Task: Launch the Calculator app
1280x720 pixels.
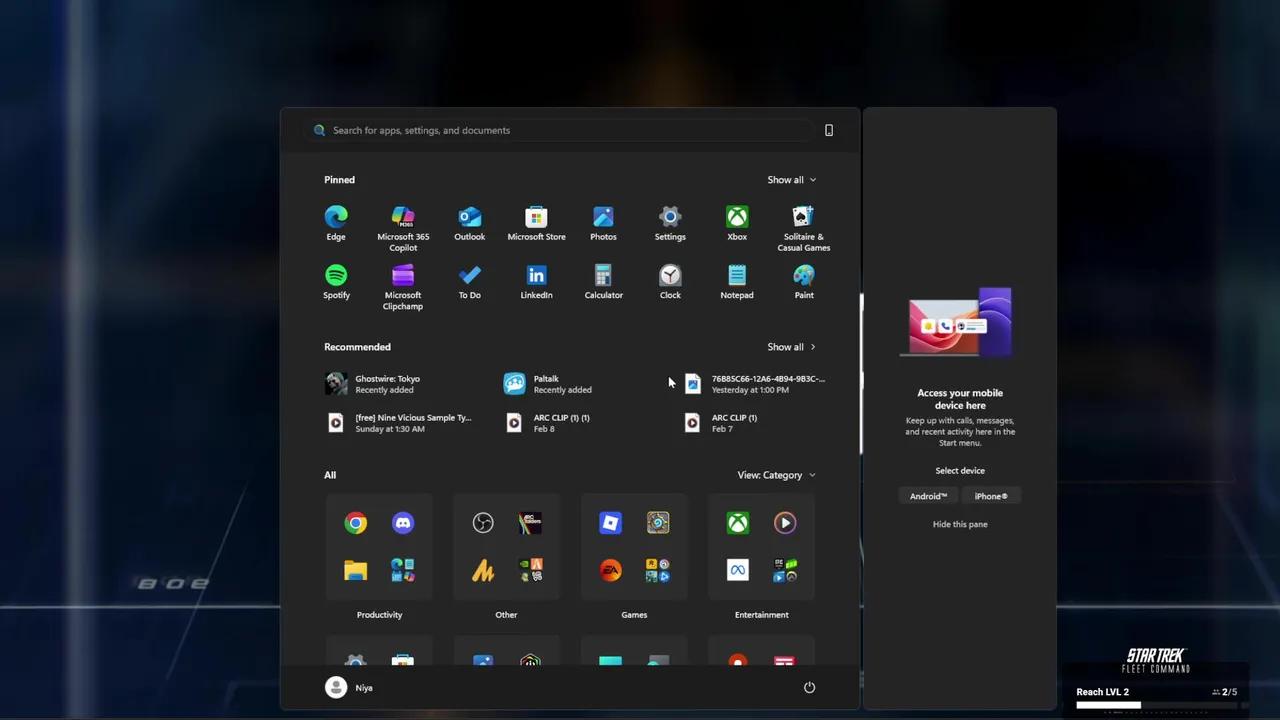Action: (x=603, y=282)
